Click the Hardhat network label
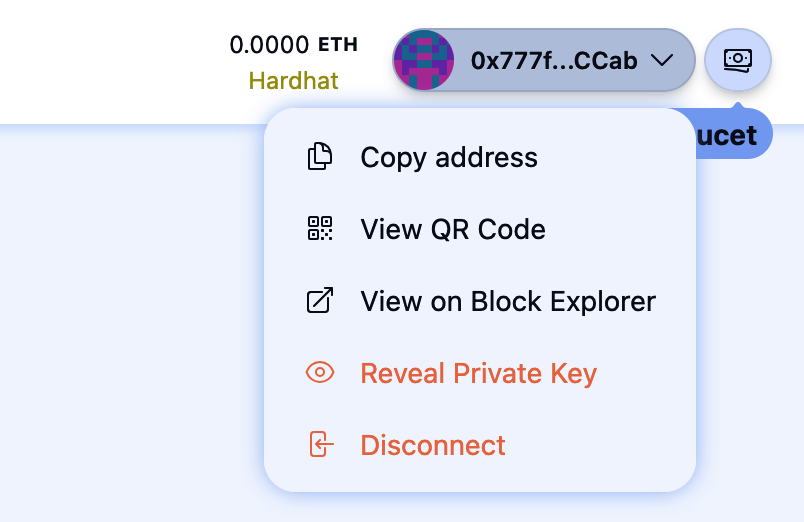This screenshot has width=804, height=522. [x=293, y=81]
